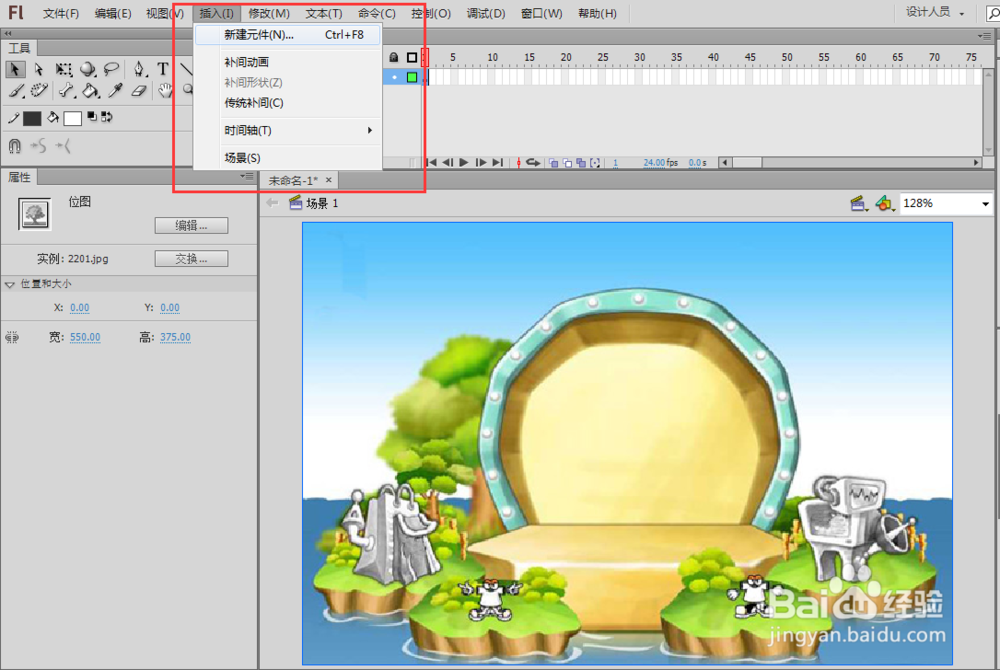
Task: Play the timeline animation
Action: [464, 163]
